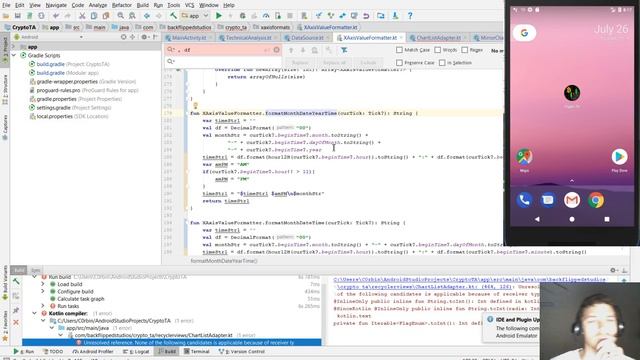This screenshot has height=360, width=640.
Task: Click Build panel settings gear icon
Action: pyautogui.click(x=613, y=270)
